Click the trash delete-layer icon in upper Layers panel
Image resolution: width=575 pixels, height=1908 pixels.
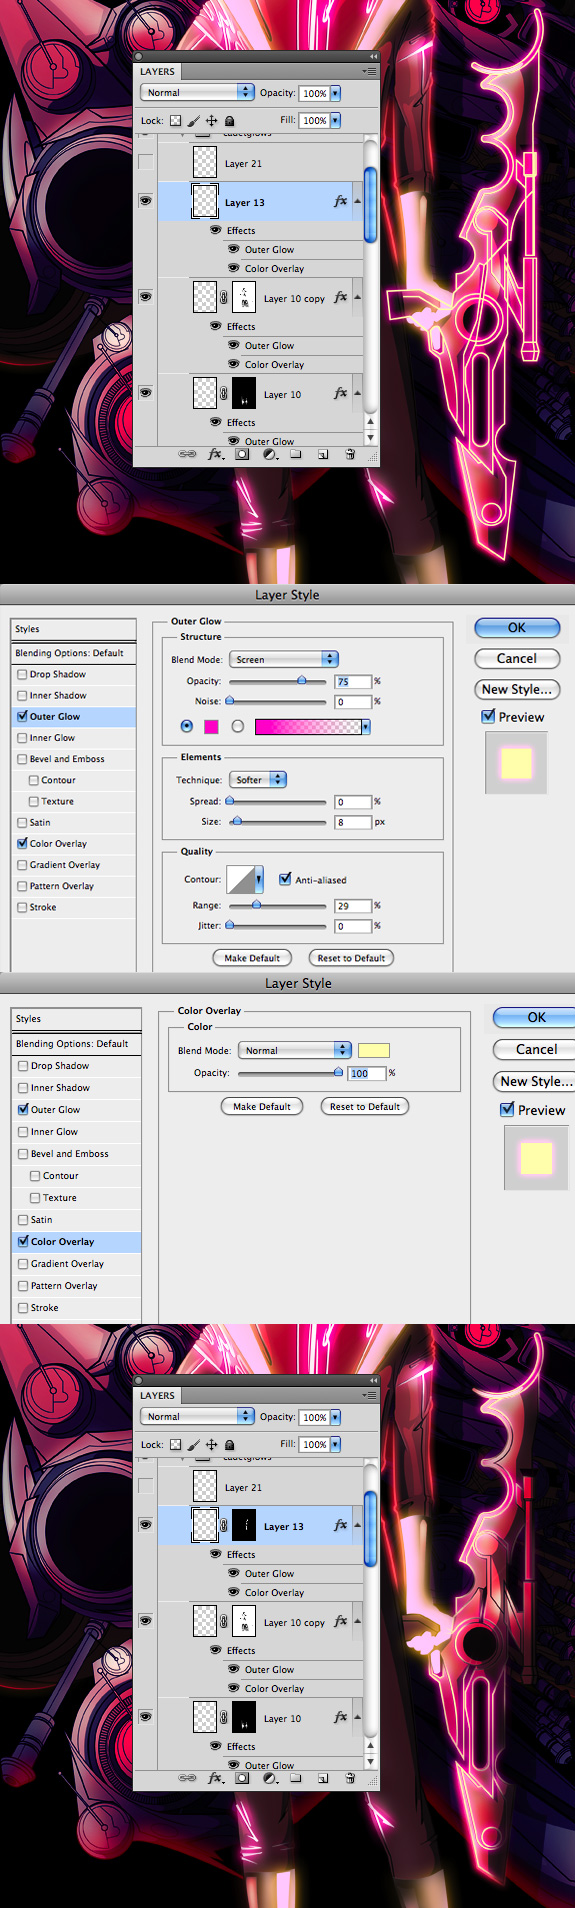350,454
